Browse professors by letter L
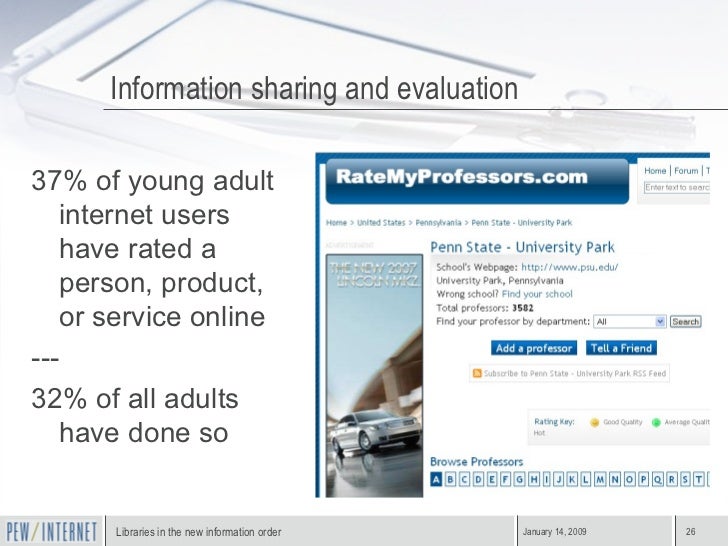Image resolution: width=728 pixels, height=546 pixels. (x=585, y=480)
